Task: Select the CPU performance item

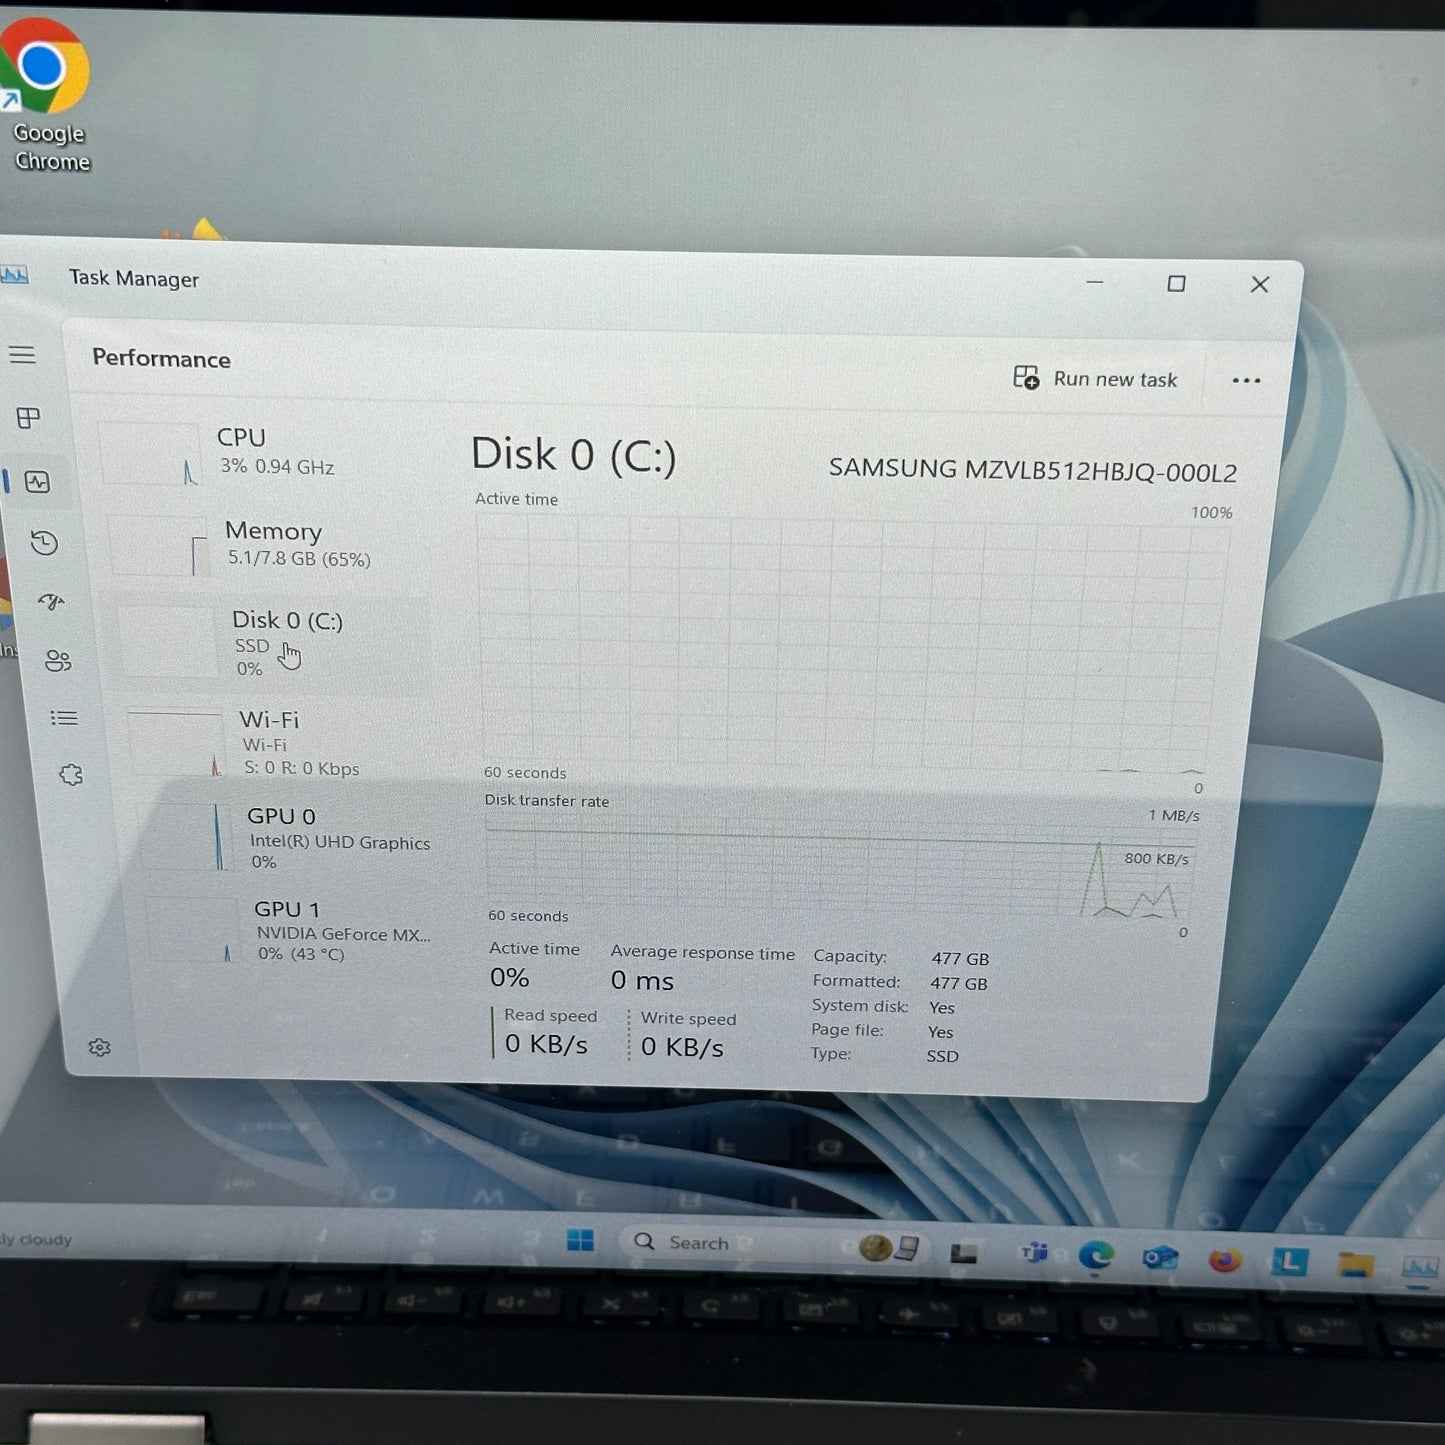Action: click(x=262, y=452)
